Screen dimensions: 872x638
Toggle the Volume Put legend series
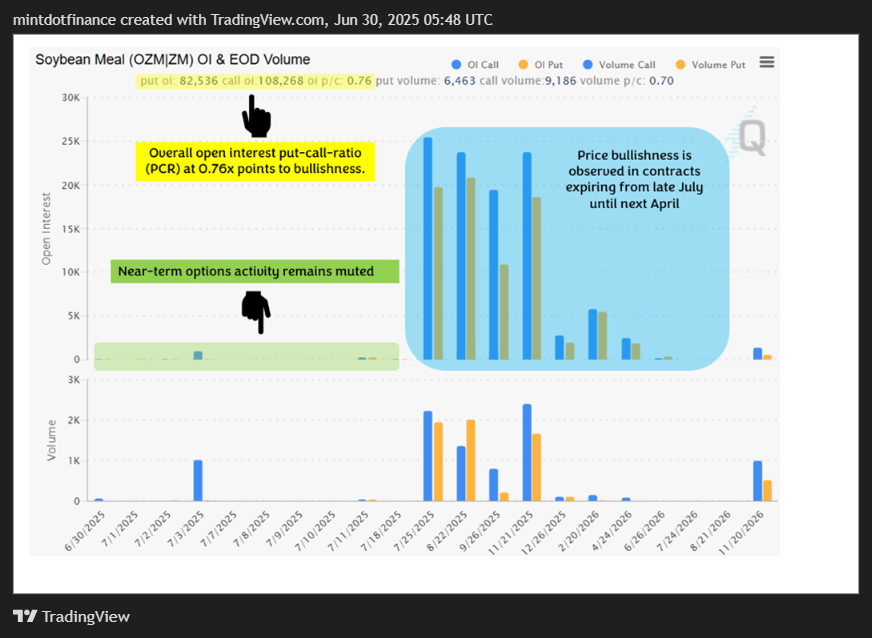[710, 65]
